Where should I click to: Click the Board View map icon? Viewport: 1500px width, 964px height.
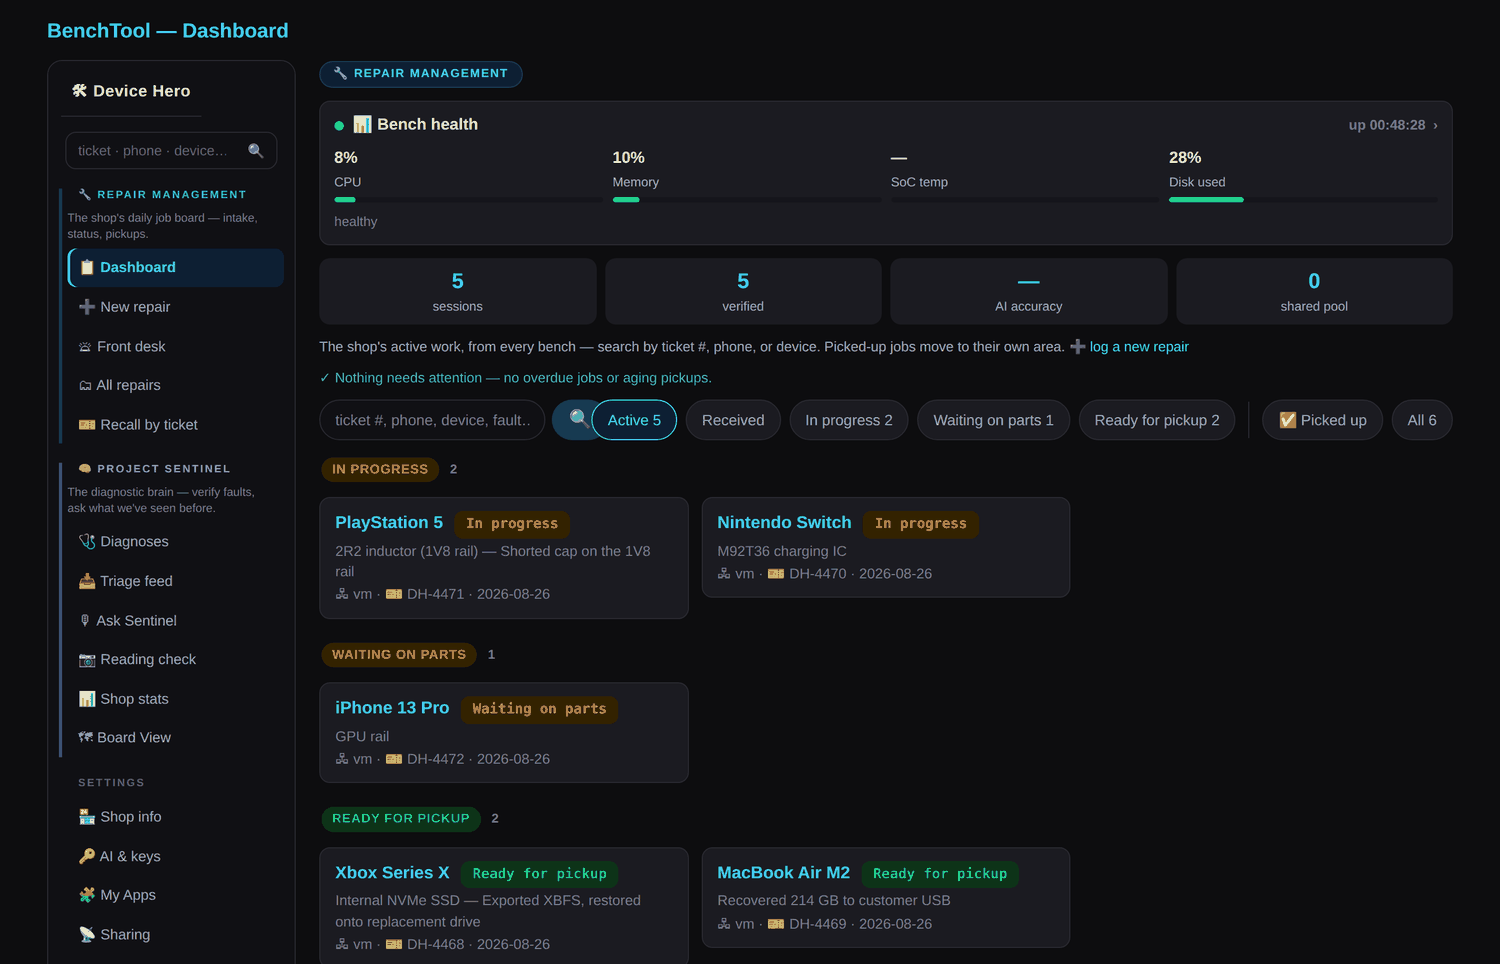85,737
